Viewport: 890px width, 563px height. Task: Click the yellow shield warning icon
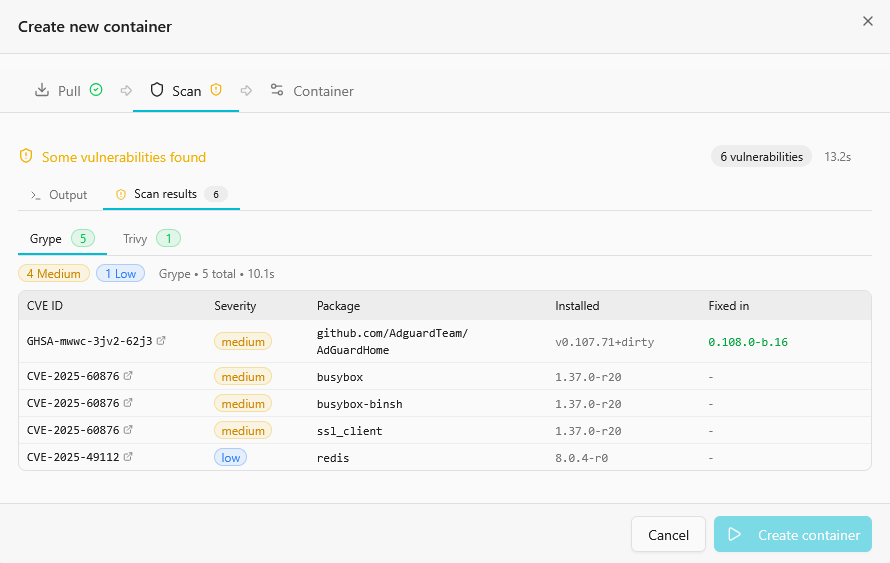pyautogui.click(x=26, y=157)
